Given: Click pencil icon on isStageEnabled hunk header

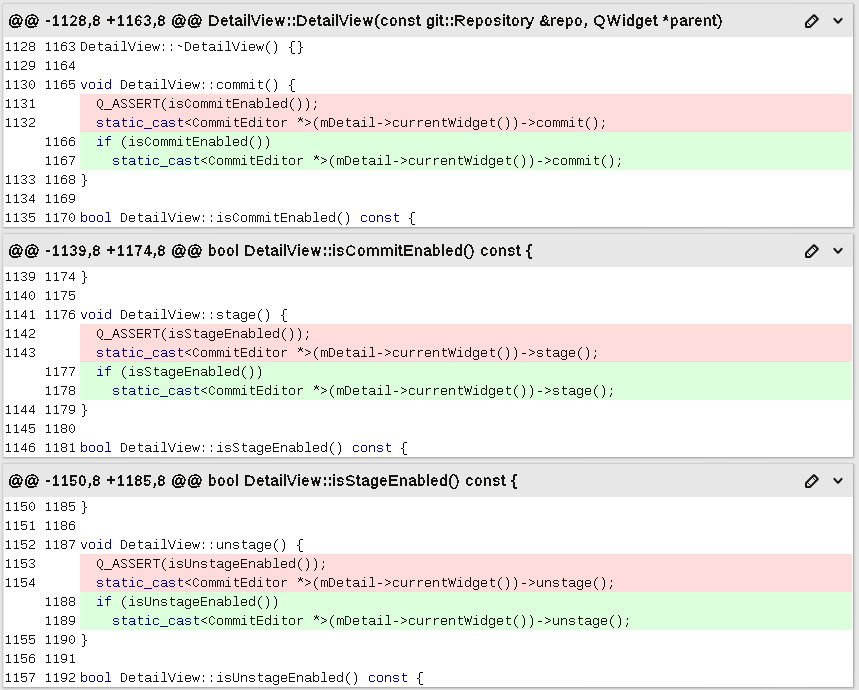Looking at the screenshot, I should pos(811,481).
